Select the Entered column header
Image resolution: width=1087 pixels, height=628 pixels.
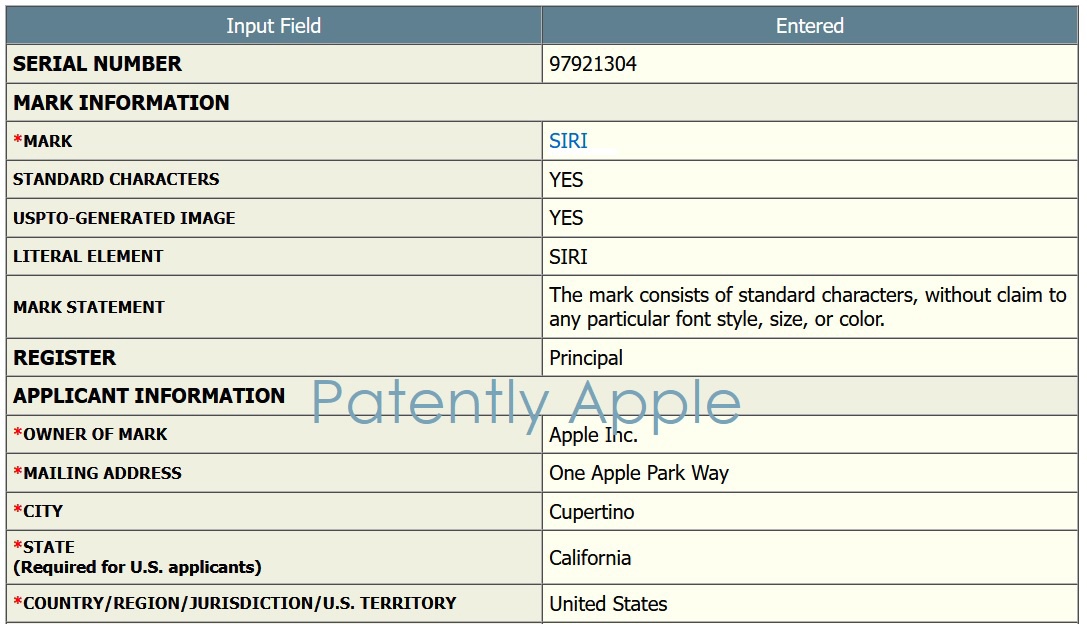click(809, 26)
